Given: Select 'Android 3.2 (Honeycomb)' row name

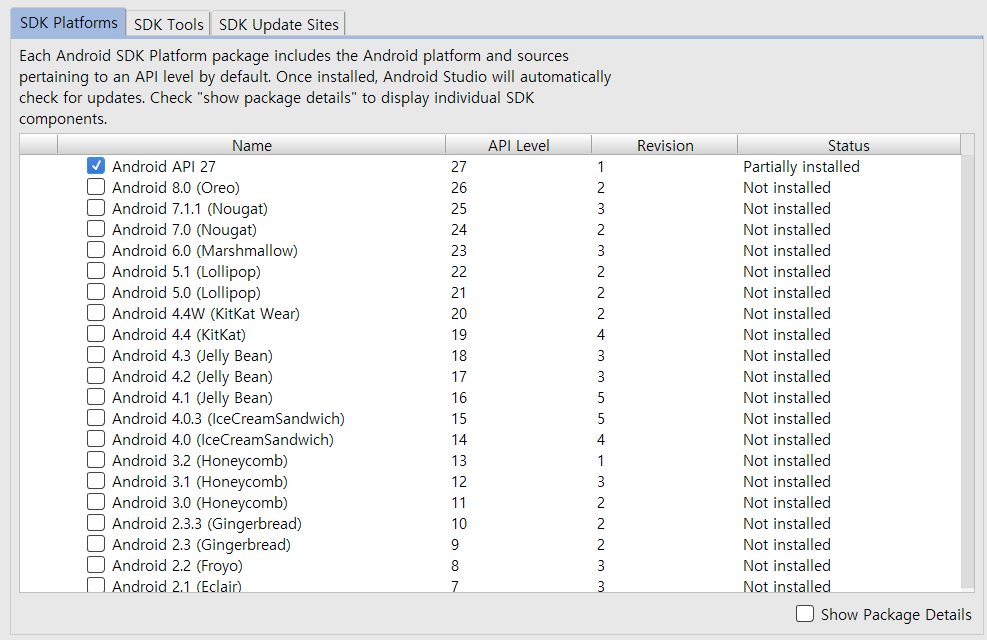Looking at the screenshot, I should tap(200, 461).
